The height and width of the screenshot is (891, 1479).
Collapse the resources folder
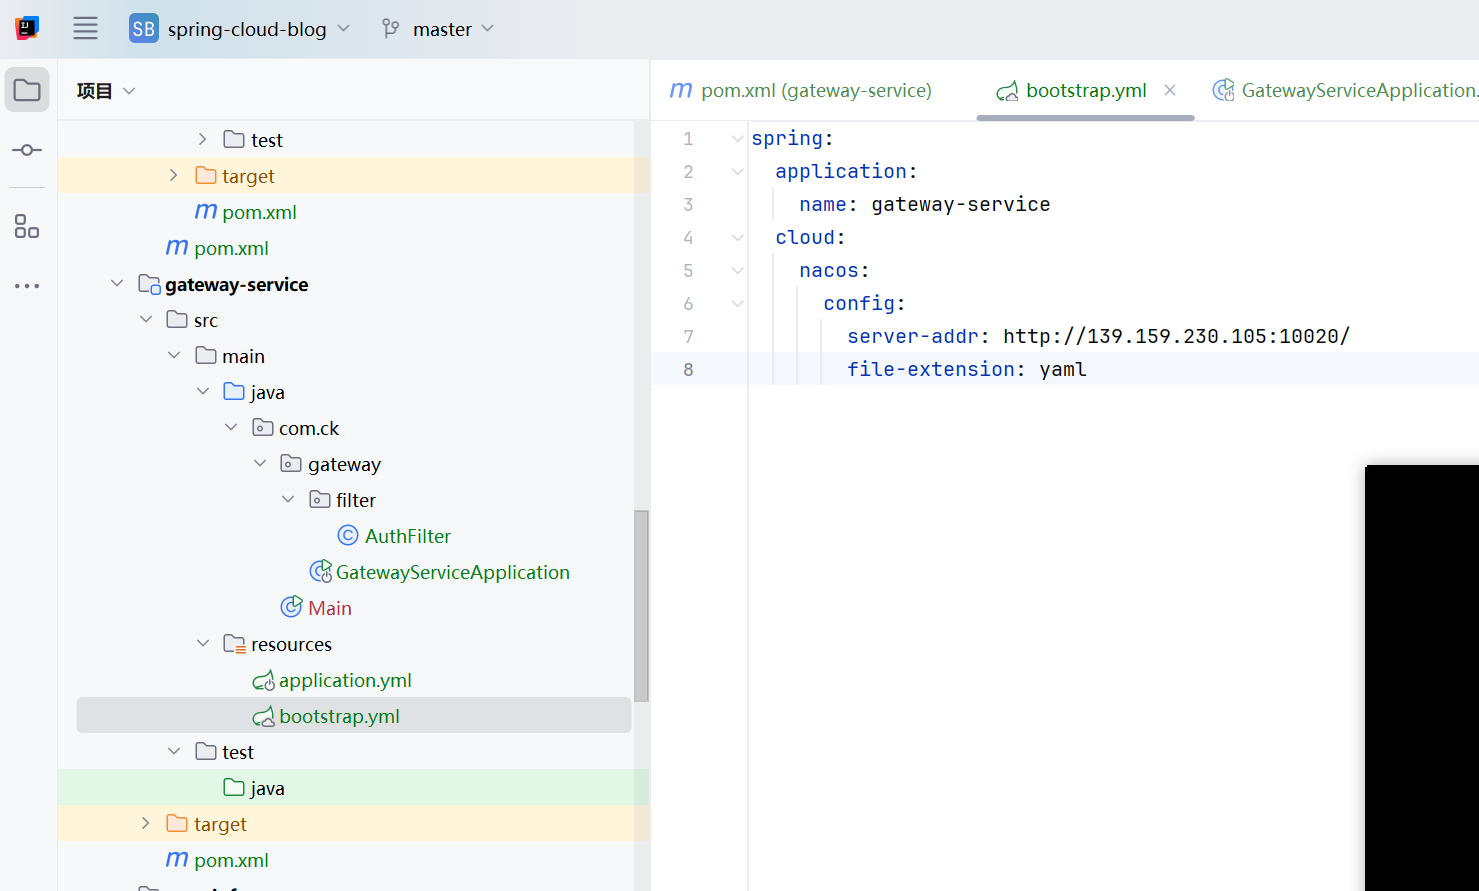coord(203,643)
